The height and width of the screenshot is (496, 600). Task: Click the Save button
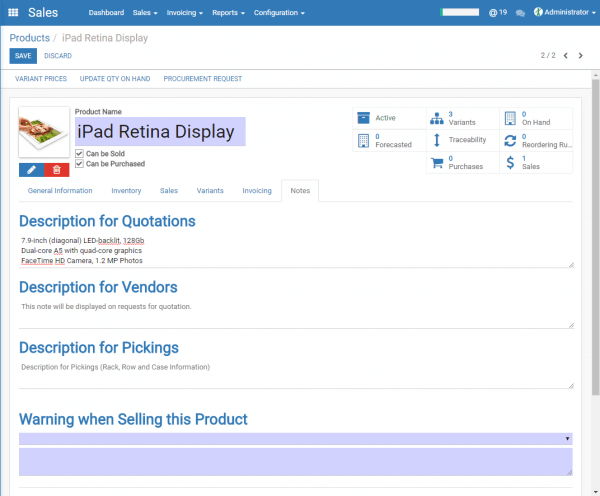coord(23,56)
